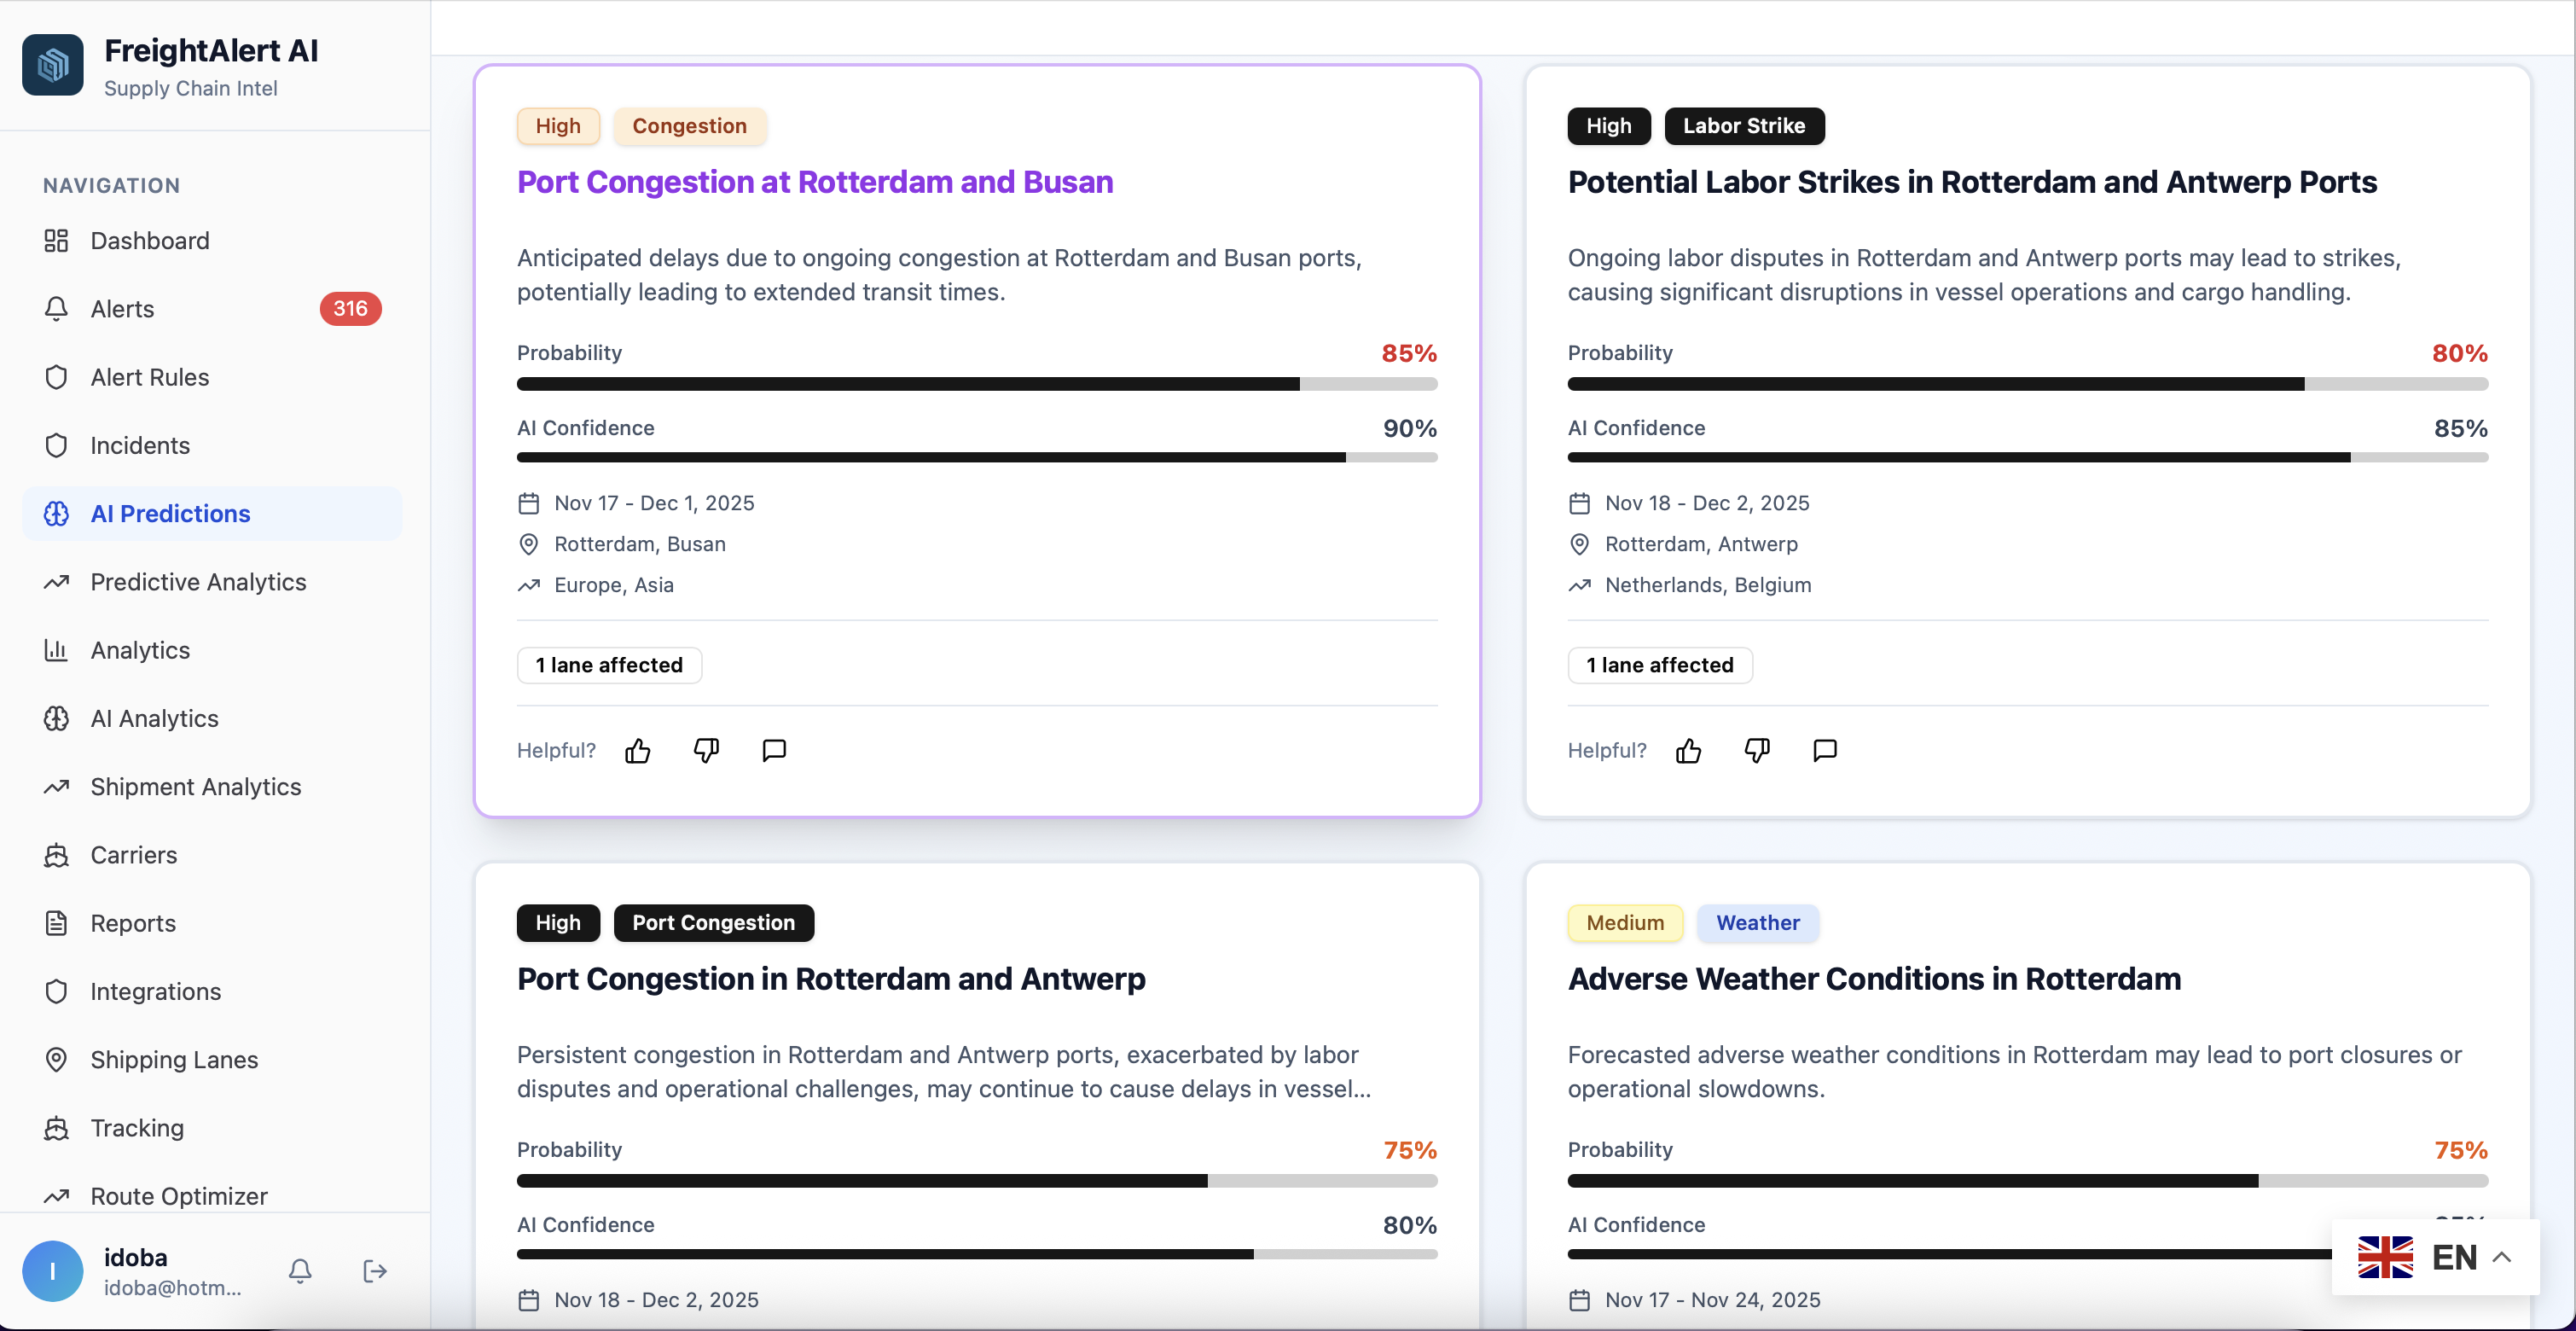Expand lanes affected on Rotterdam and Busan card

click(608, 664)
